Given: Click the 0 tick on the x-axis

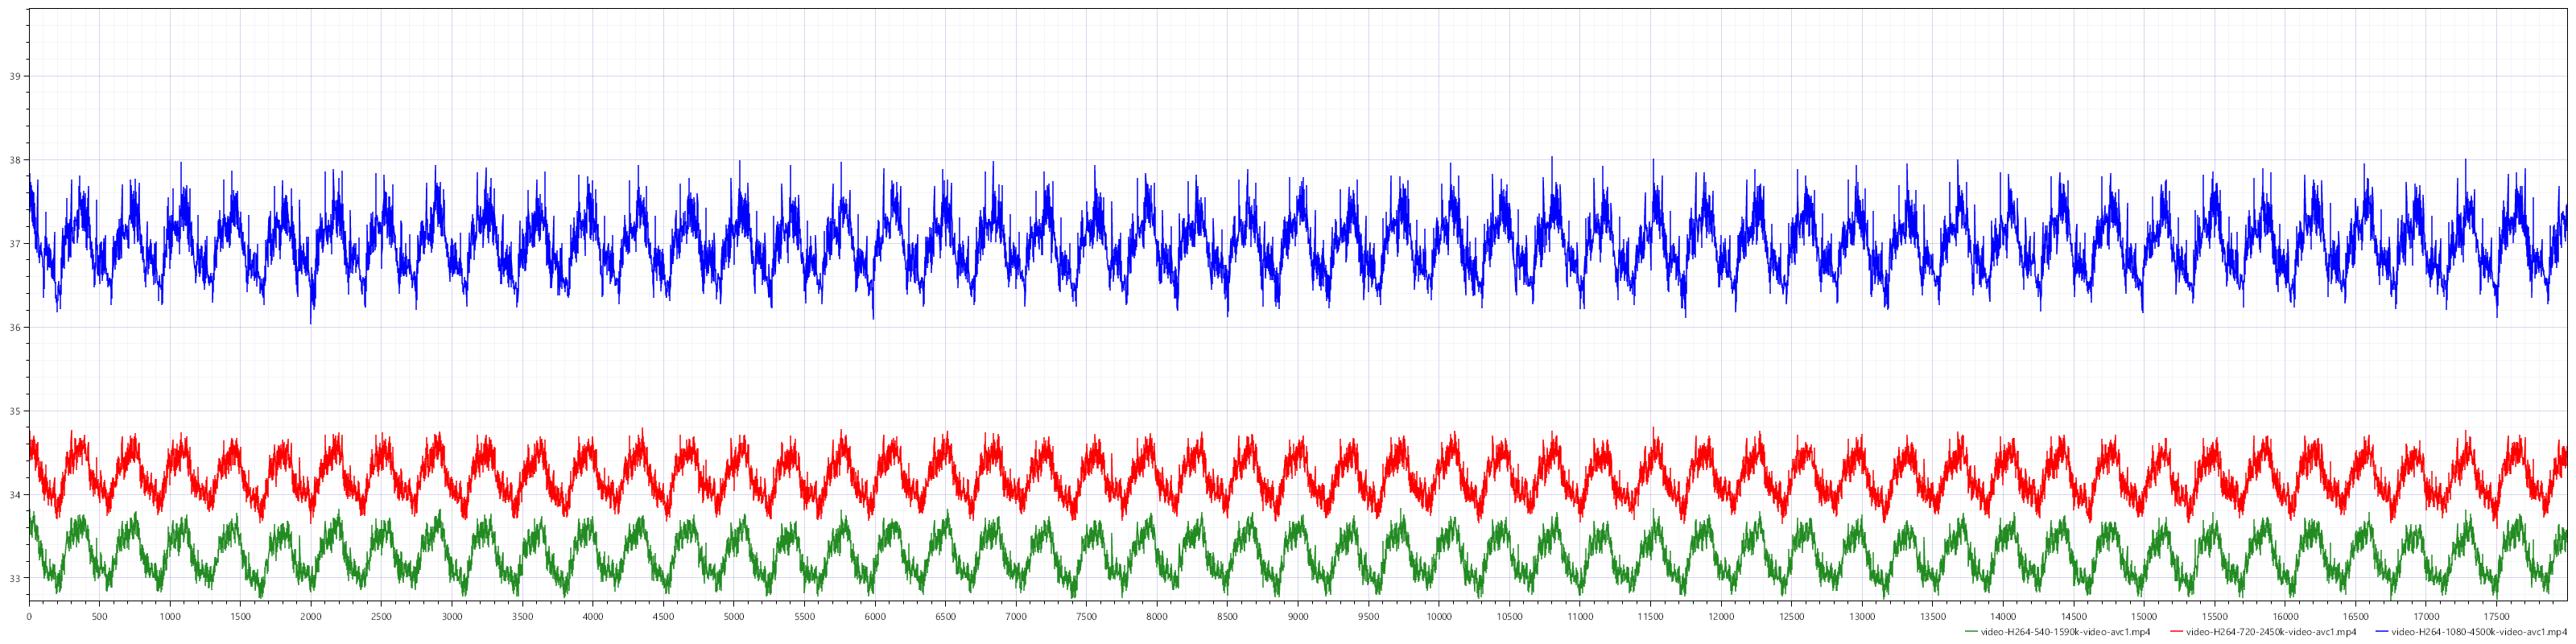Looking at the screenshot, I should coord(29,617).
